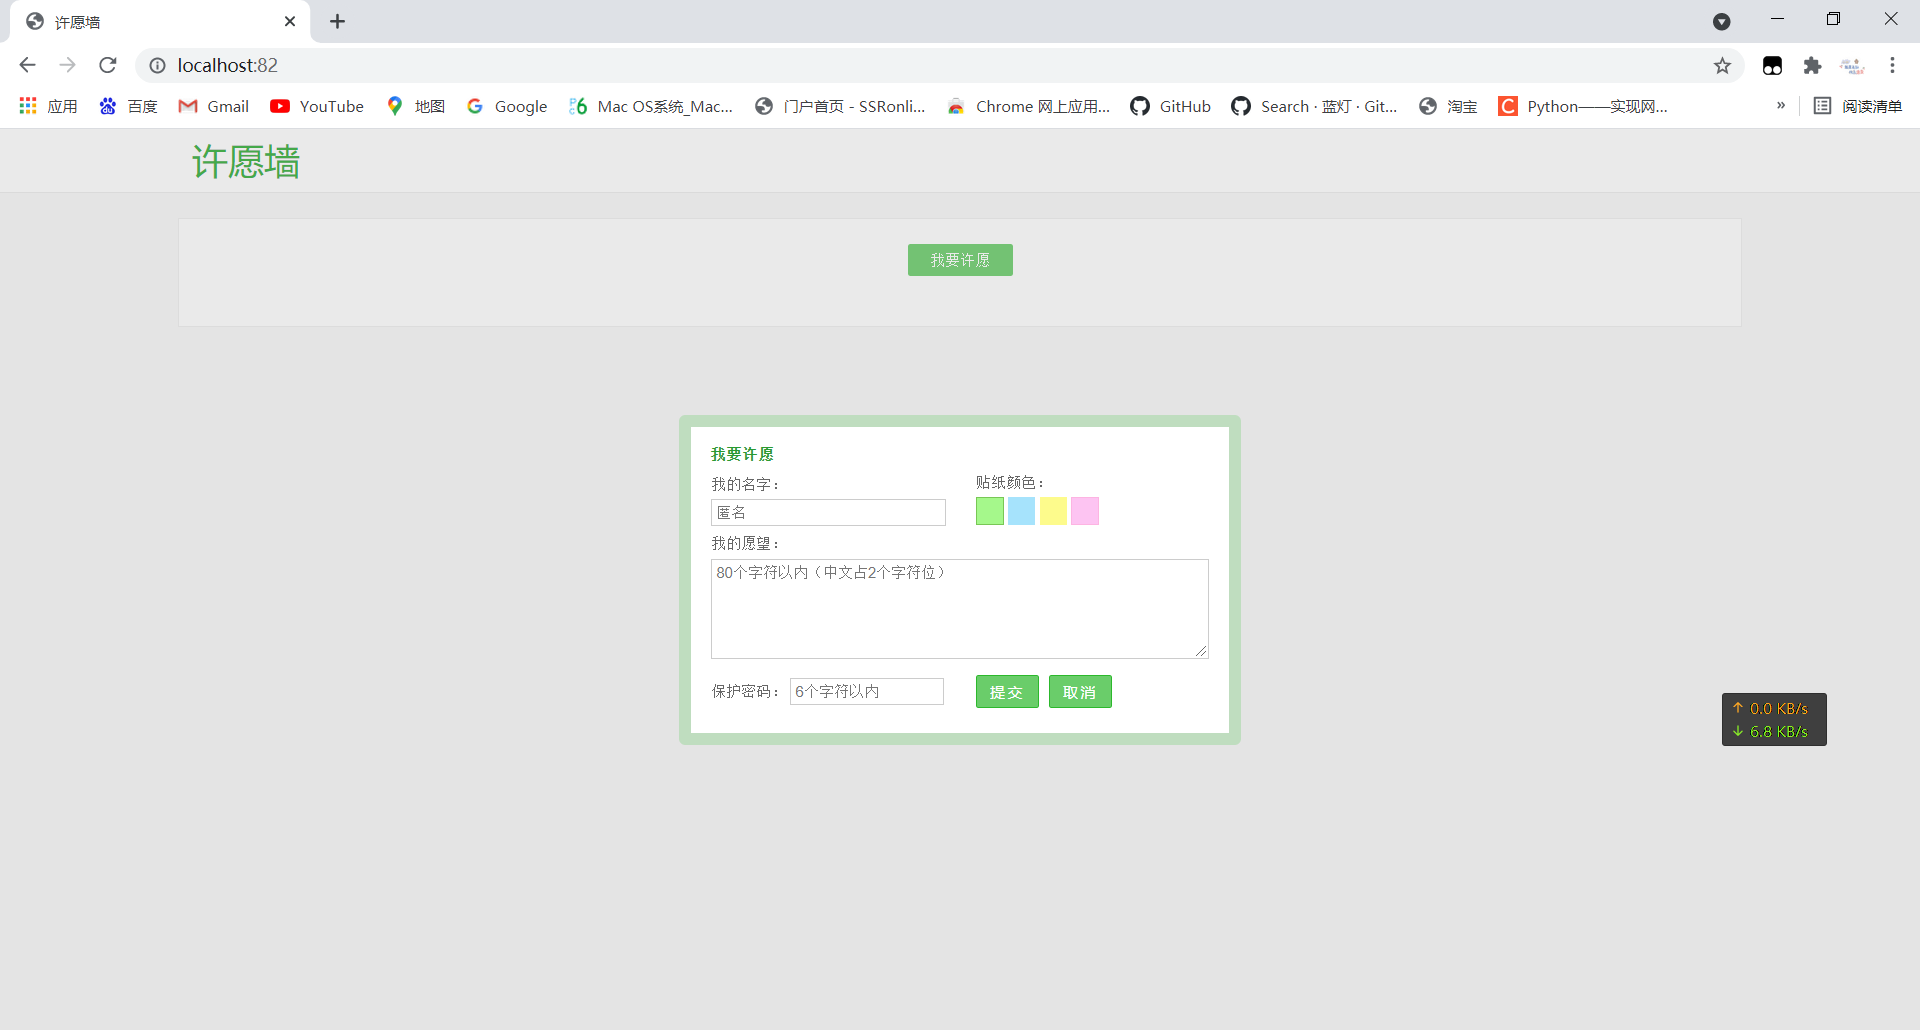Open the YouTube bookmark
1920x1030 pixels.
(x=317, y=106)
